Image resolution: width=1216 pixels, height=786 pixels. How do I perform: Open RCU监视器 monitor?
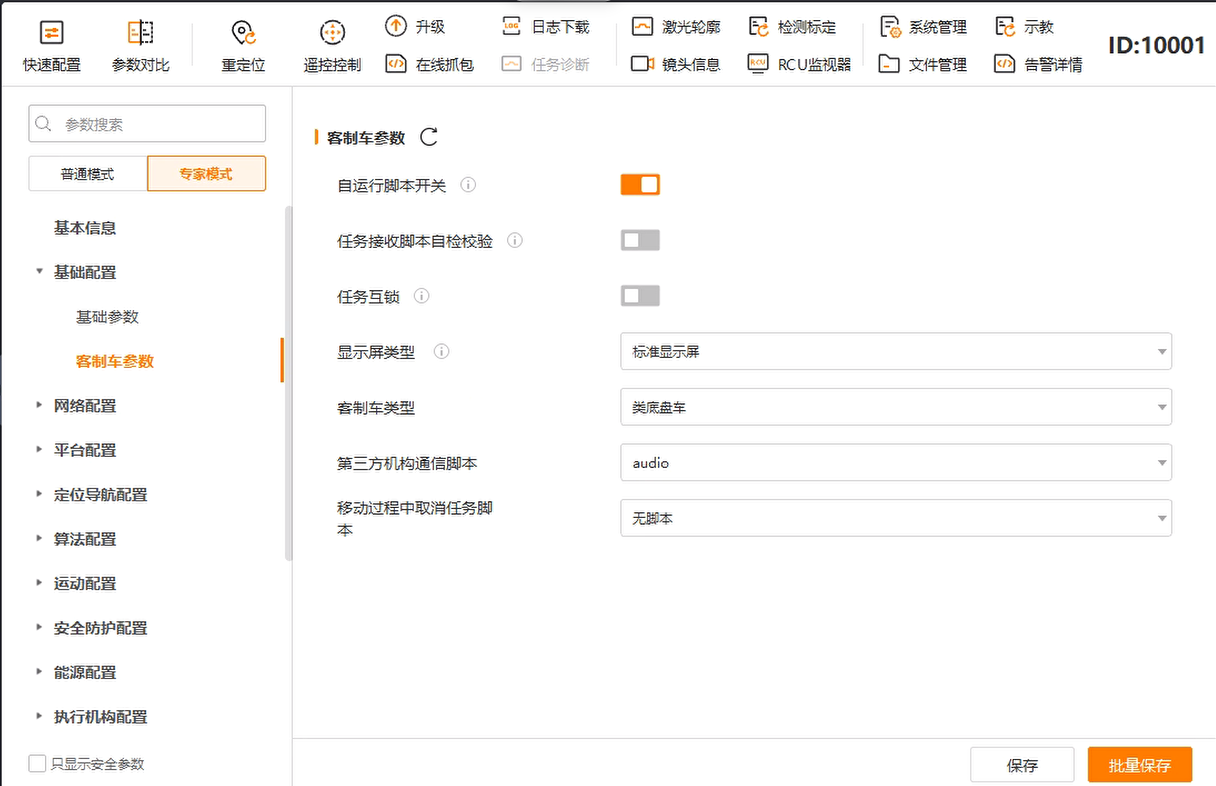click(799, 64)
